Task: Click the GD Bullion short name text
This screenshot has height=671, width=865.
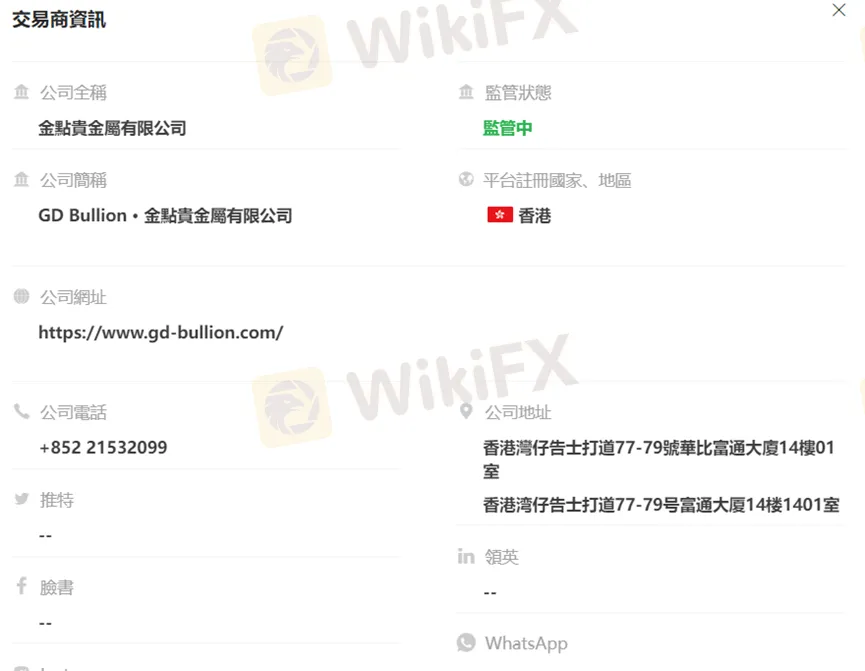Action: tap(83, 215)
